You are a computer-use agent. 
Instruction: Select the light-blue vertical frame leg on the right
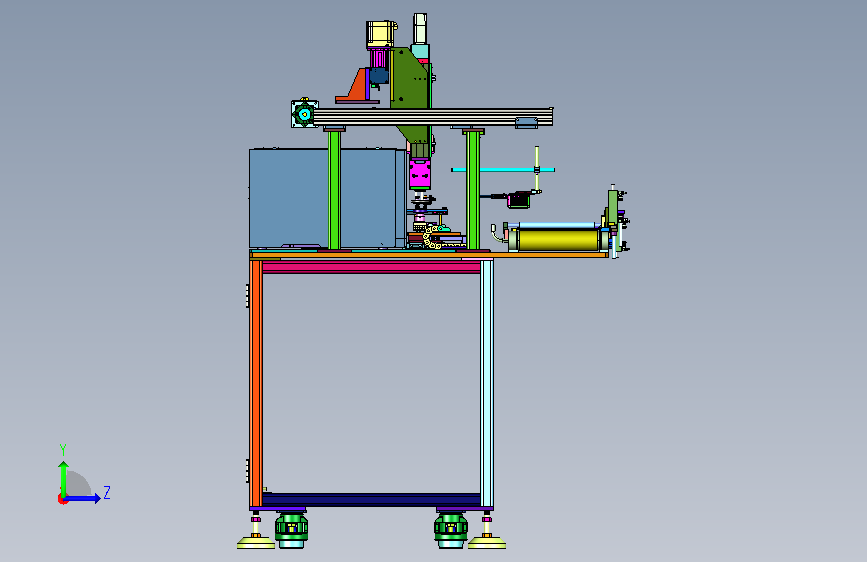click(487, 383)
